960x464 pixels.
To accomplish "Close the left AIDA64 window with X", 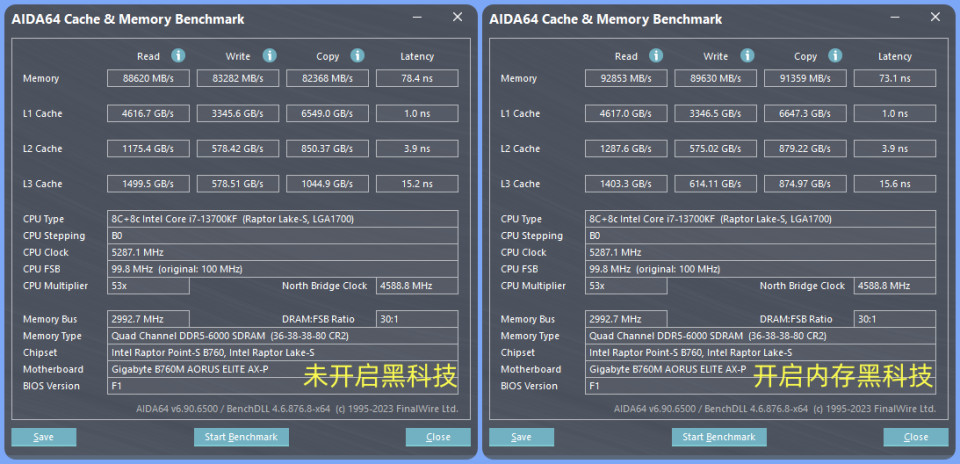I will pyautogui.click(x=457, y=17).
